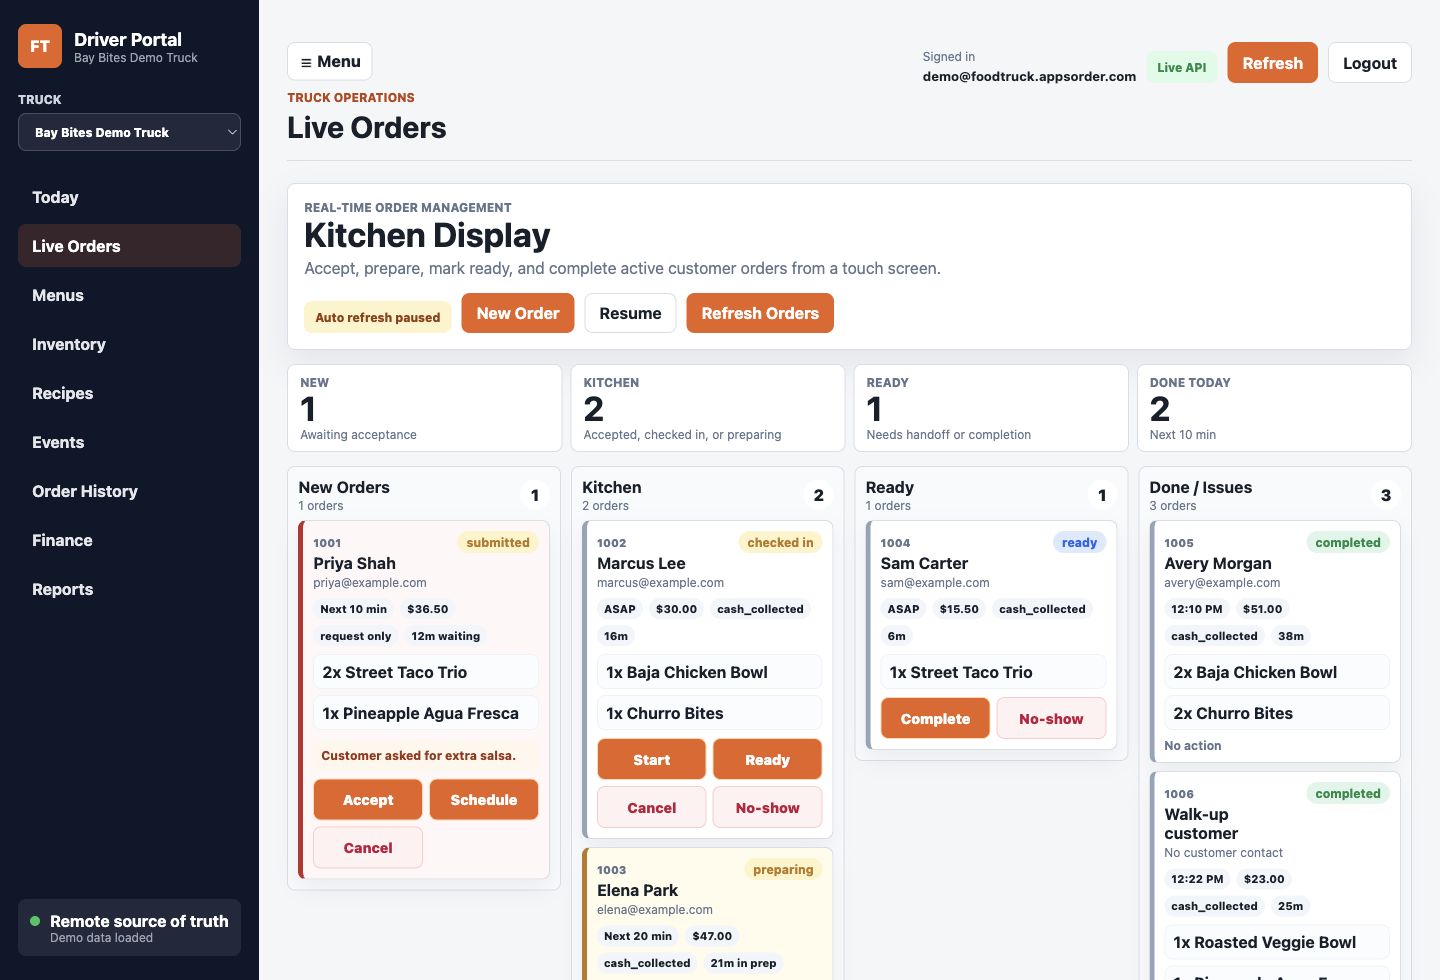Click 1x Churro Bites item
The width and height of the screenshot is (1440, 980).
[710, 713]
